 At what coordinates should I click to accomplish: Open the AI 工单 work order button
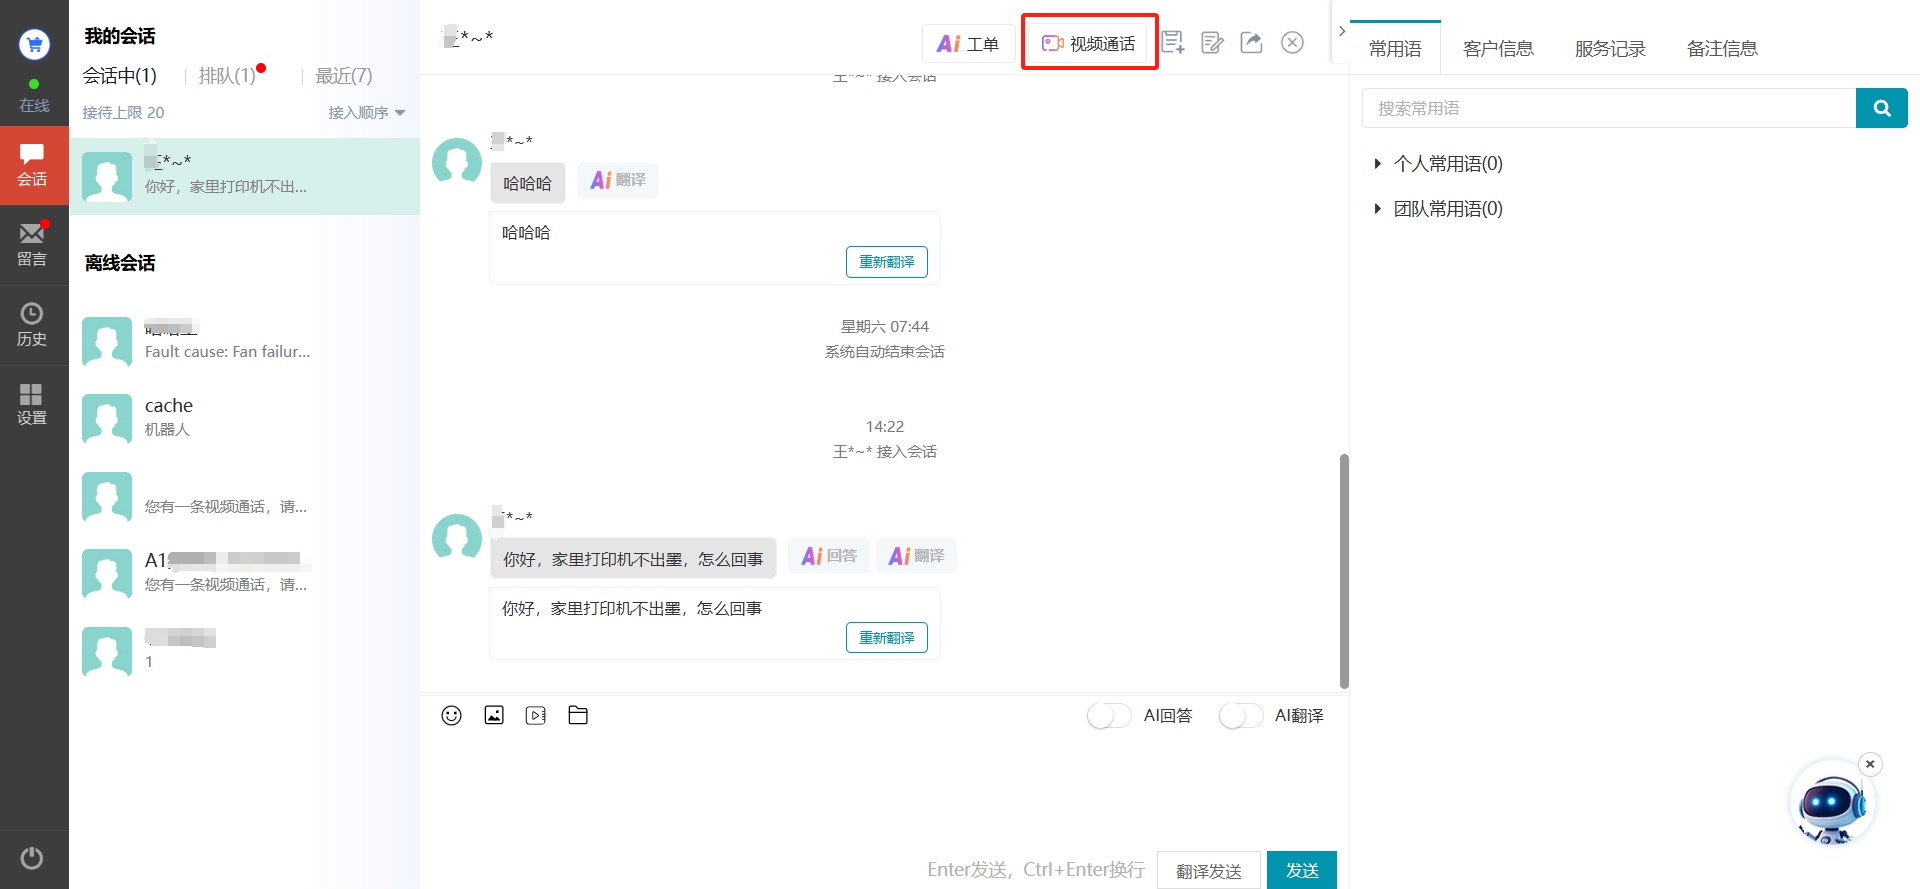click(968, 43)
